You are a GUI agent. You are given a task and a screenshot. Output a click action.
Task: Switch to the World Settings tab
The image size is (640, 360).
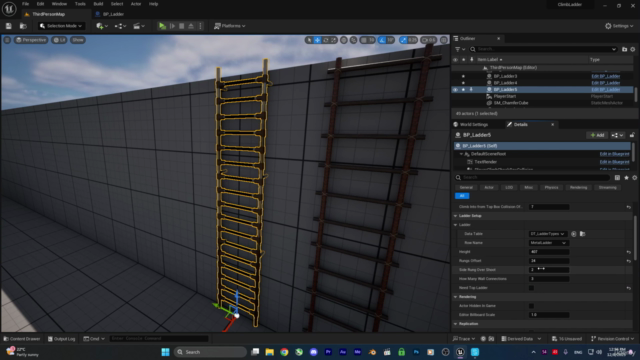(474, 124)
